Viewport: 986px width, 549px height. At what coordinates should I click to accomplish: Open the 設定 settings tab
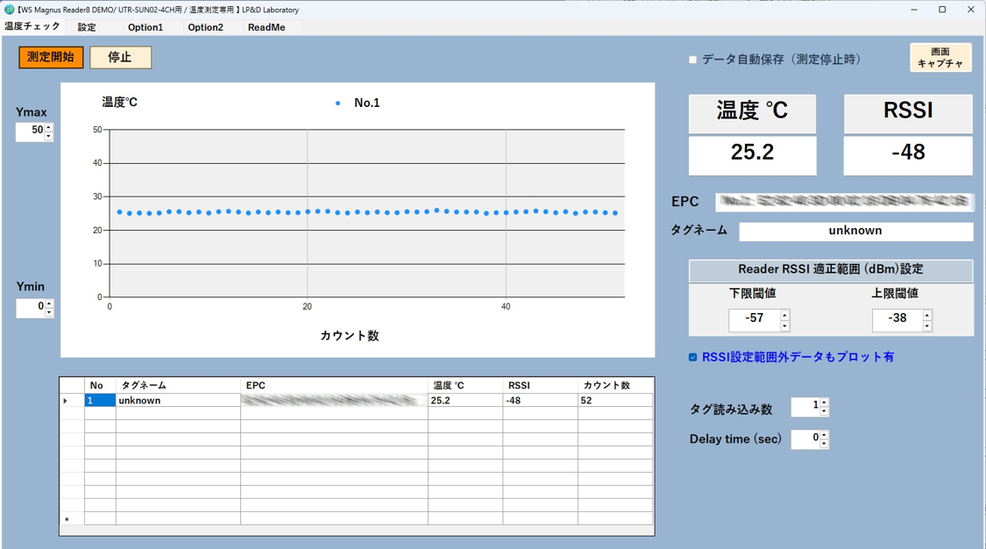(x=87, y=27)
